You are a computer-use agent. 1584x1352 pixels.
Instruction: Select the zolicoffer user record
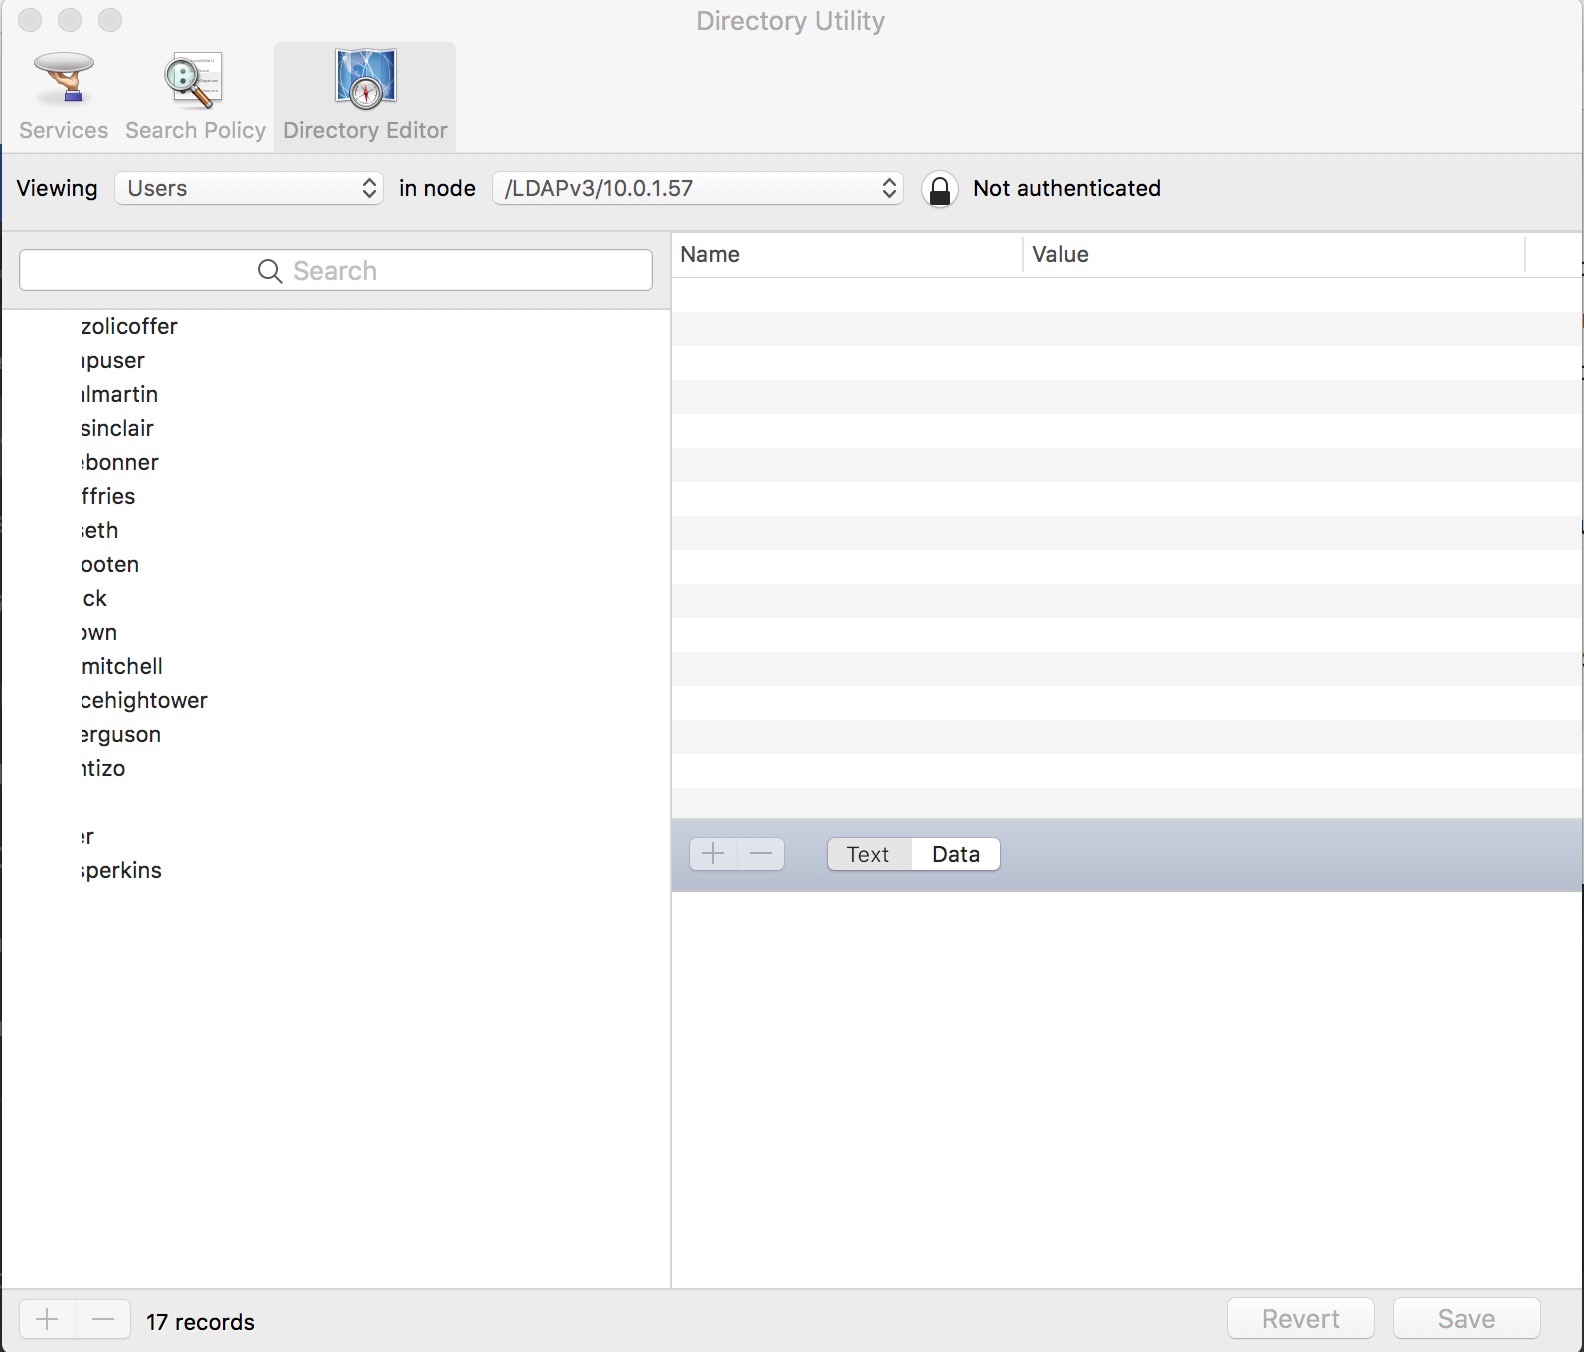pyautogui.click(x=336, y=326)
